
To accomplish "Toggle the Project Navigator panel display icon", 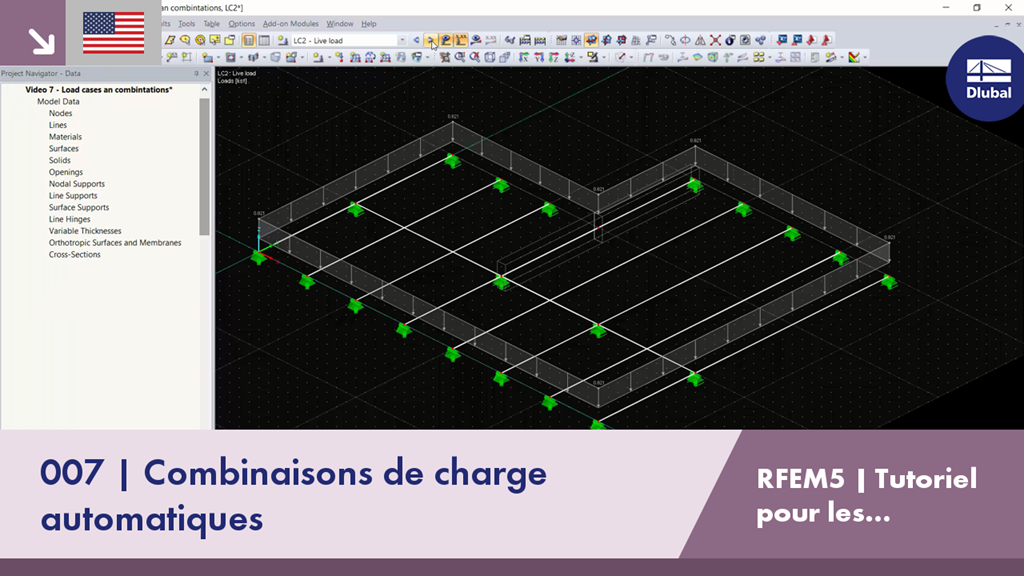I will pos(249,40).
